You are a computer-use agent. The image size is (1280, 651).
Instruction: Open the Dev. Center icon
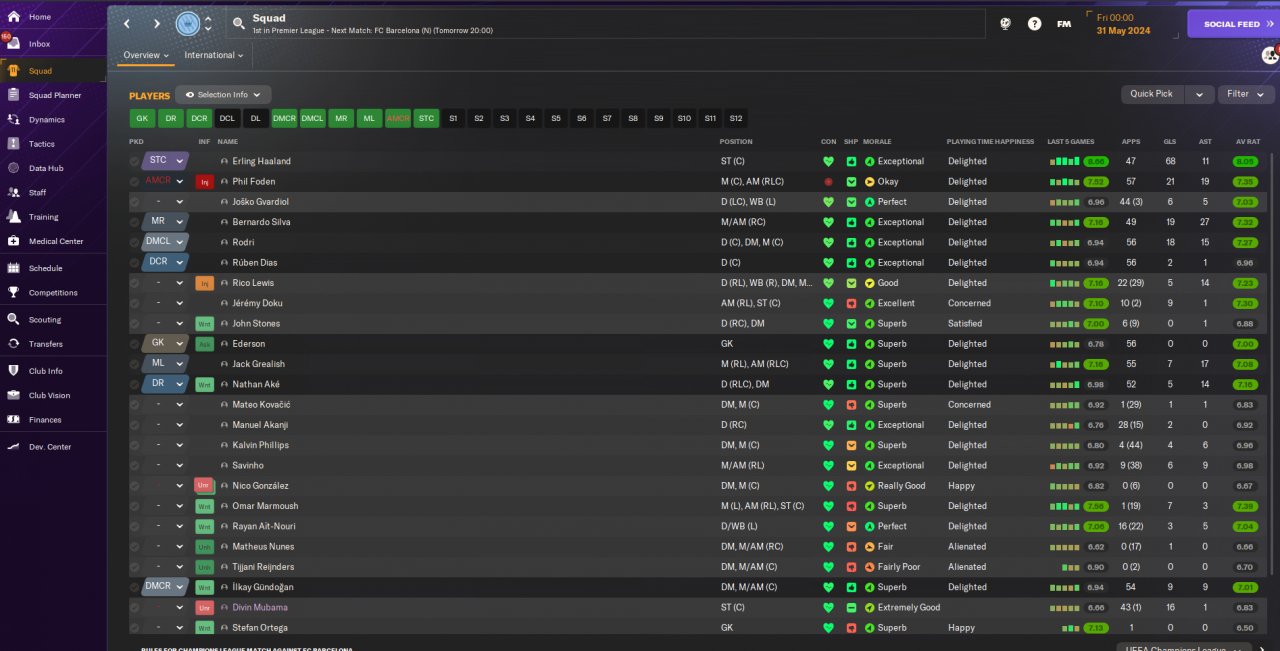pyautogui.click(x=13, y=447)
